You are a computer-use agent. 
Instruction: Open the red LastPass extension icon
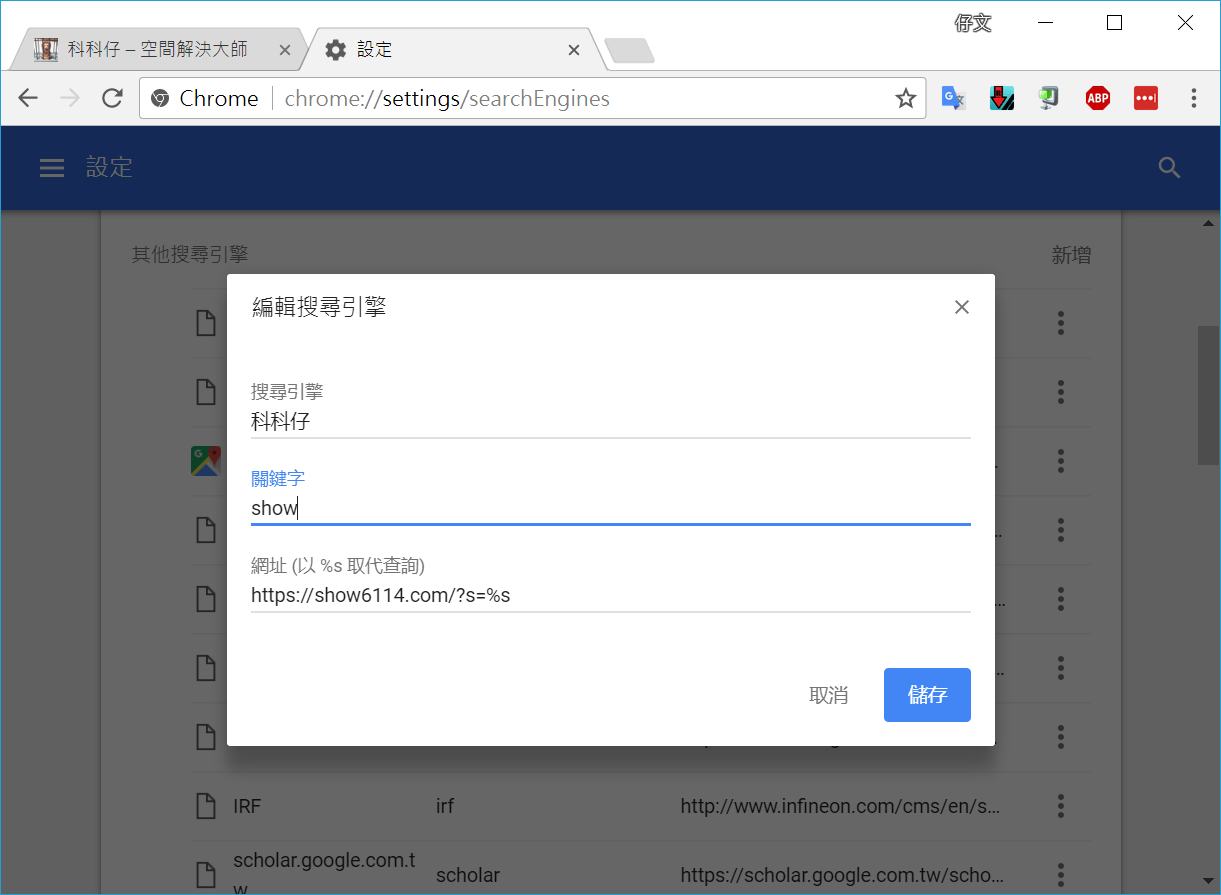(x=1145, y=98)
